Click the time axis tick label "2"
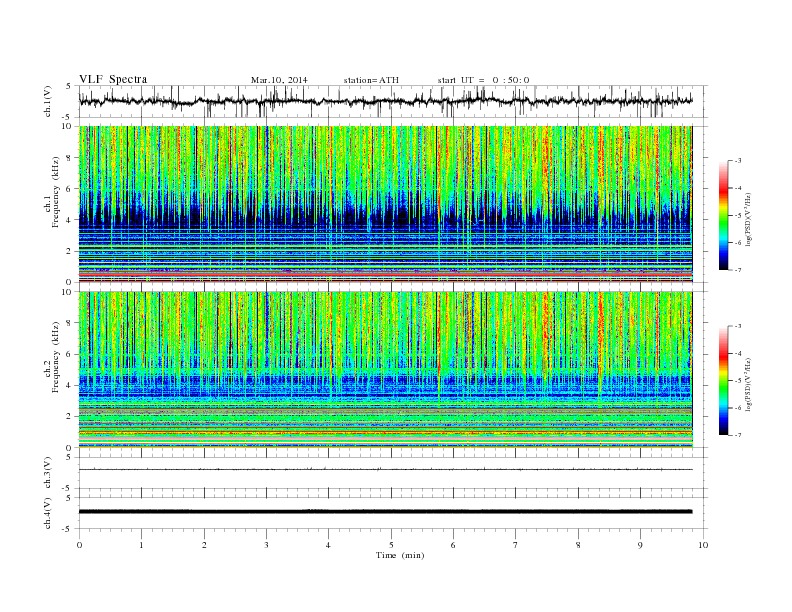 pyautogui.click(x=204, y=545)
